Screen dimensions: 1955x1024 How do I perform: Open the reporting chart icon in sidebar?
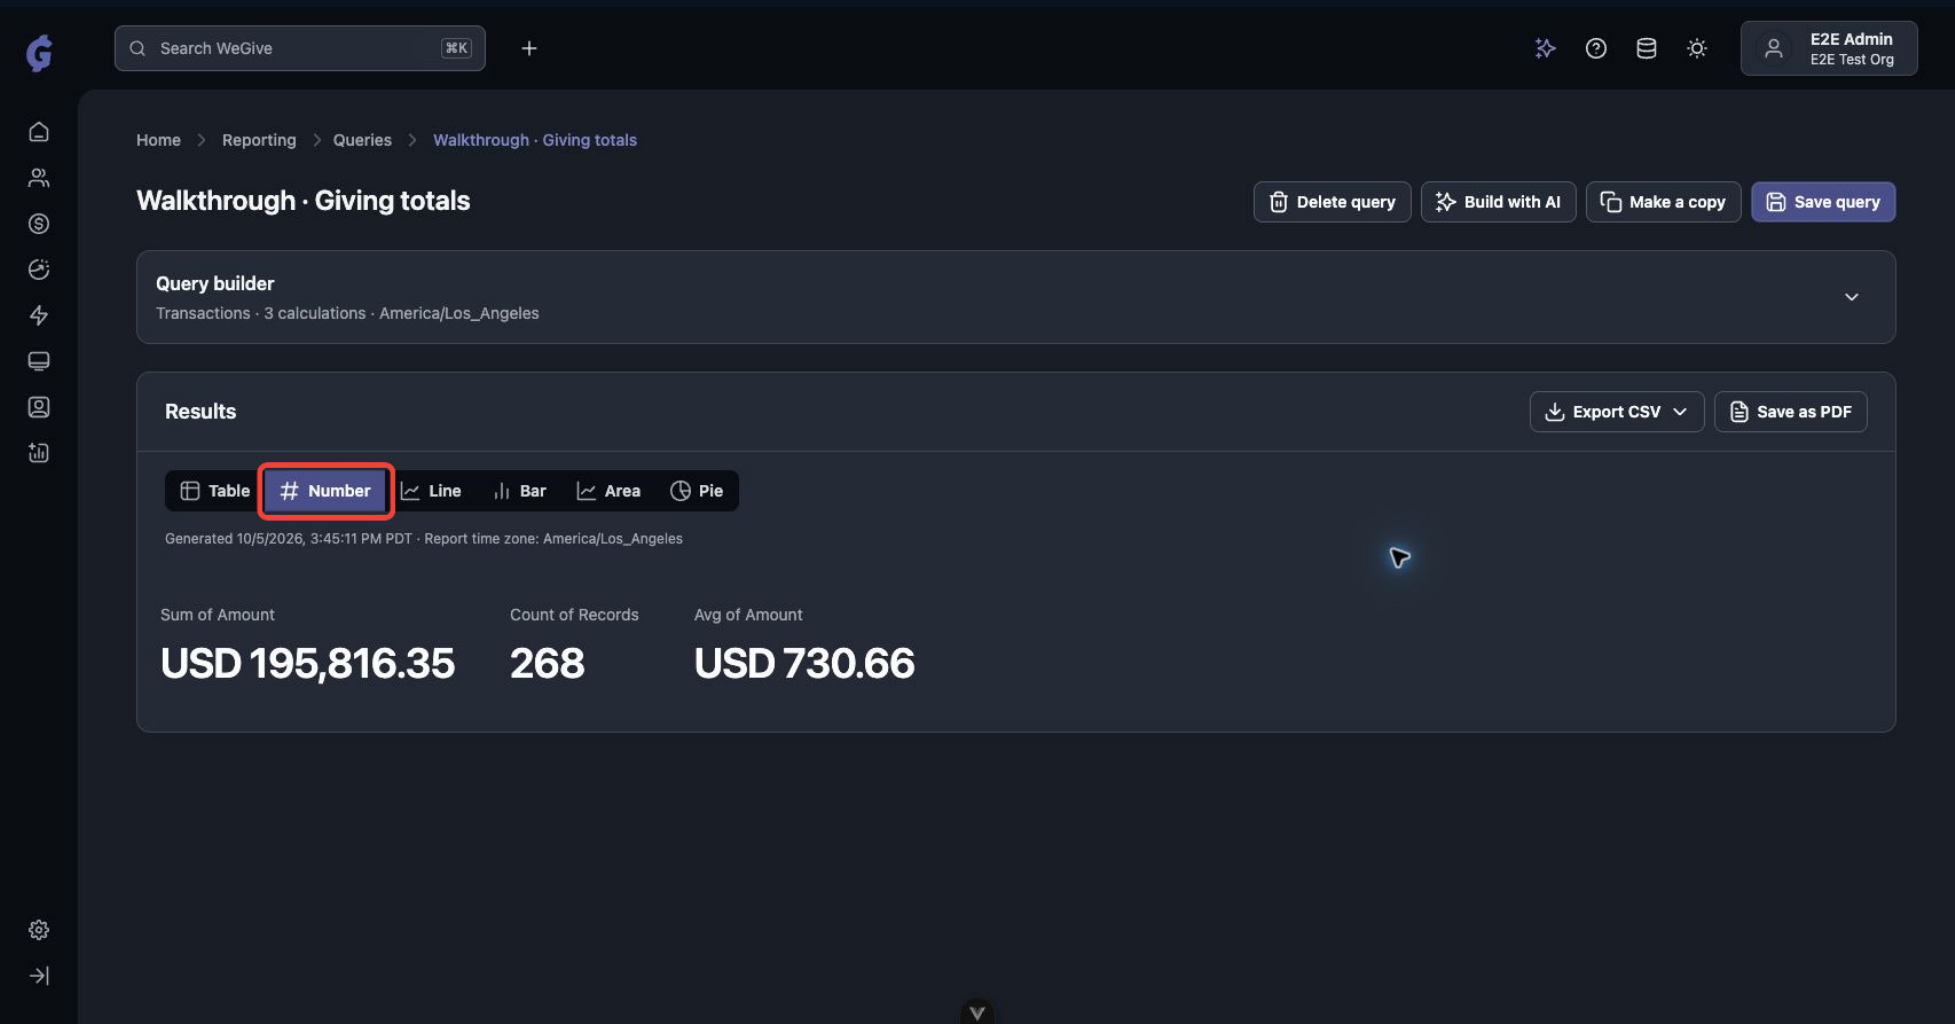pyautogui.click(x=38, y=453)
